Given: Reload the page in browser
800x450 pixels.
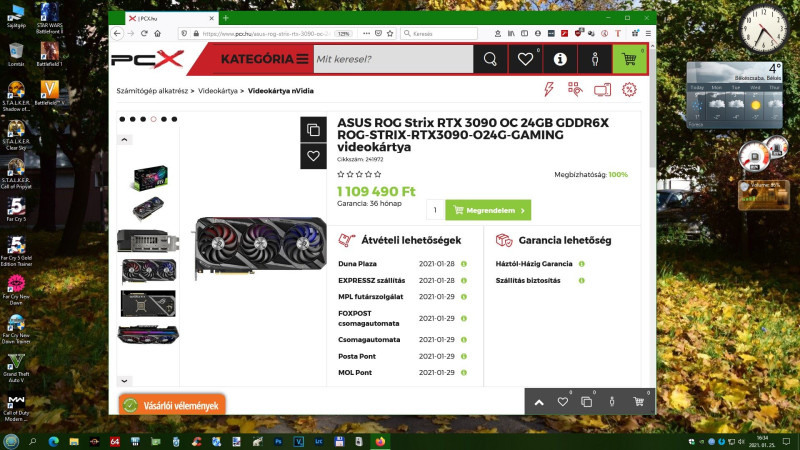Looking at the screenshot, I should coord(144,34).
